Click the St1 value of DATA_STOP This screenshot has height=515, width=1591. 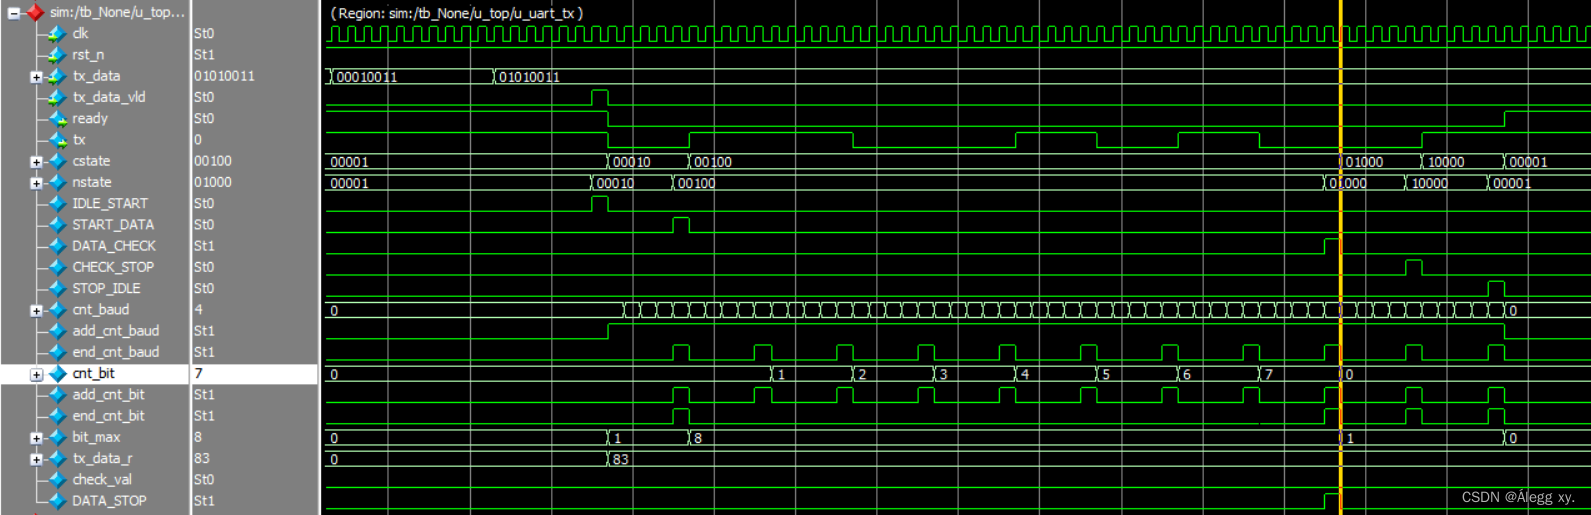204,501
